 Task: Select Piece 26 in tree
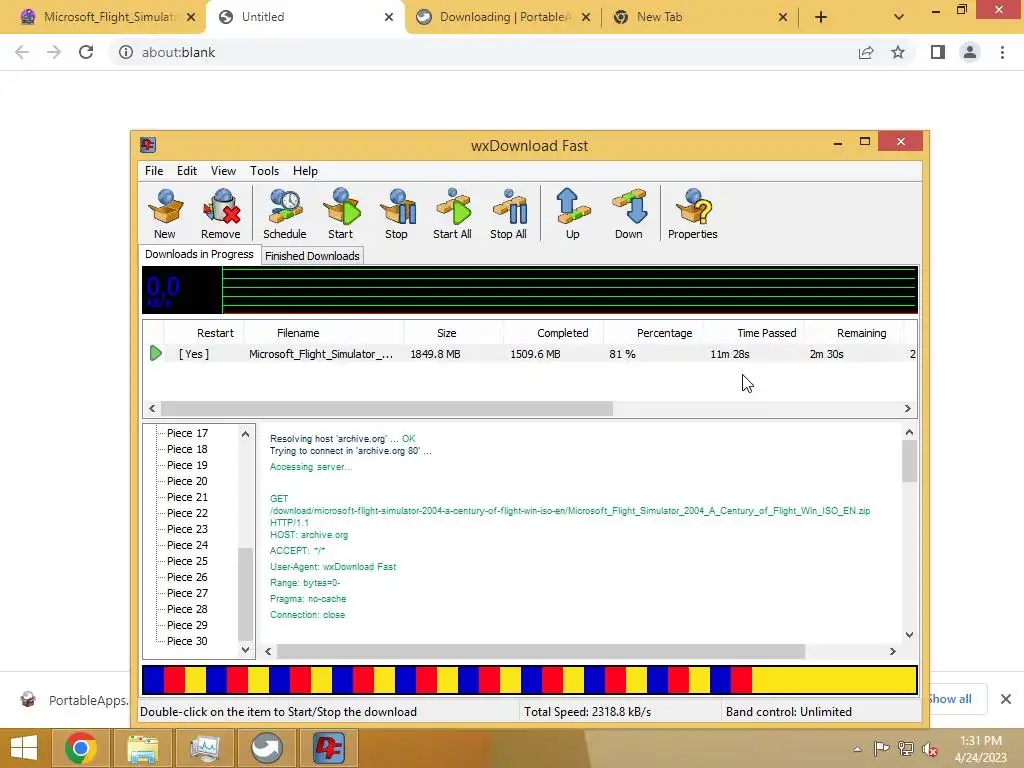(187, 577)
